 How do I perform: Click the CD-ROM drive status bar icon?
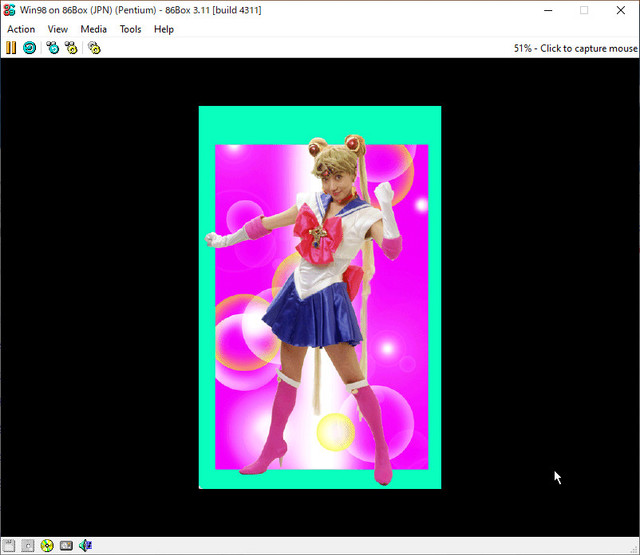tap(47, 546)
